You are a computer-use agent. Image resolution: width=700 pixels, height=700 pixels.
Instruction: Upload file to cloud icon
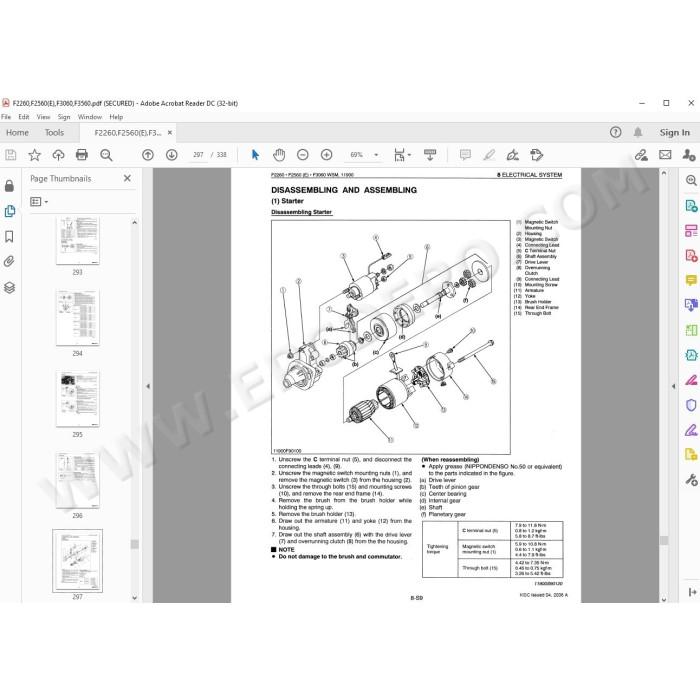click(x=58, y=155)
